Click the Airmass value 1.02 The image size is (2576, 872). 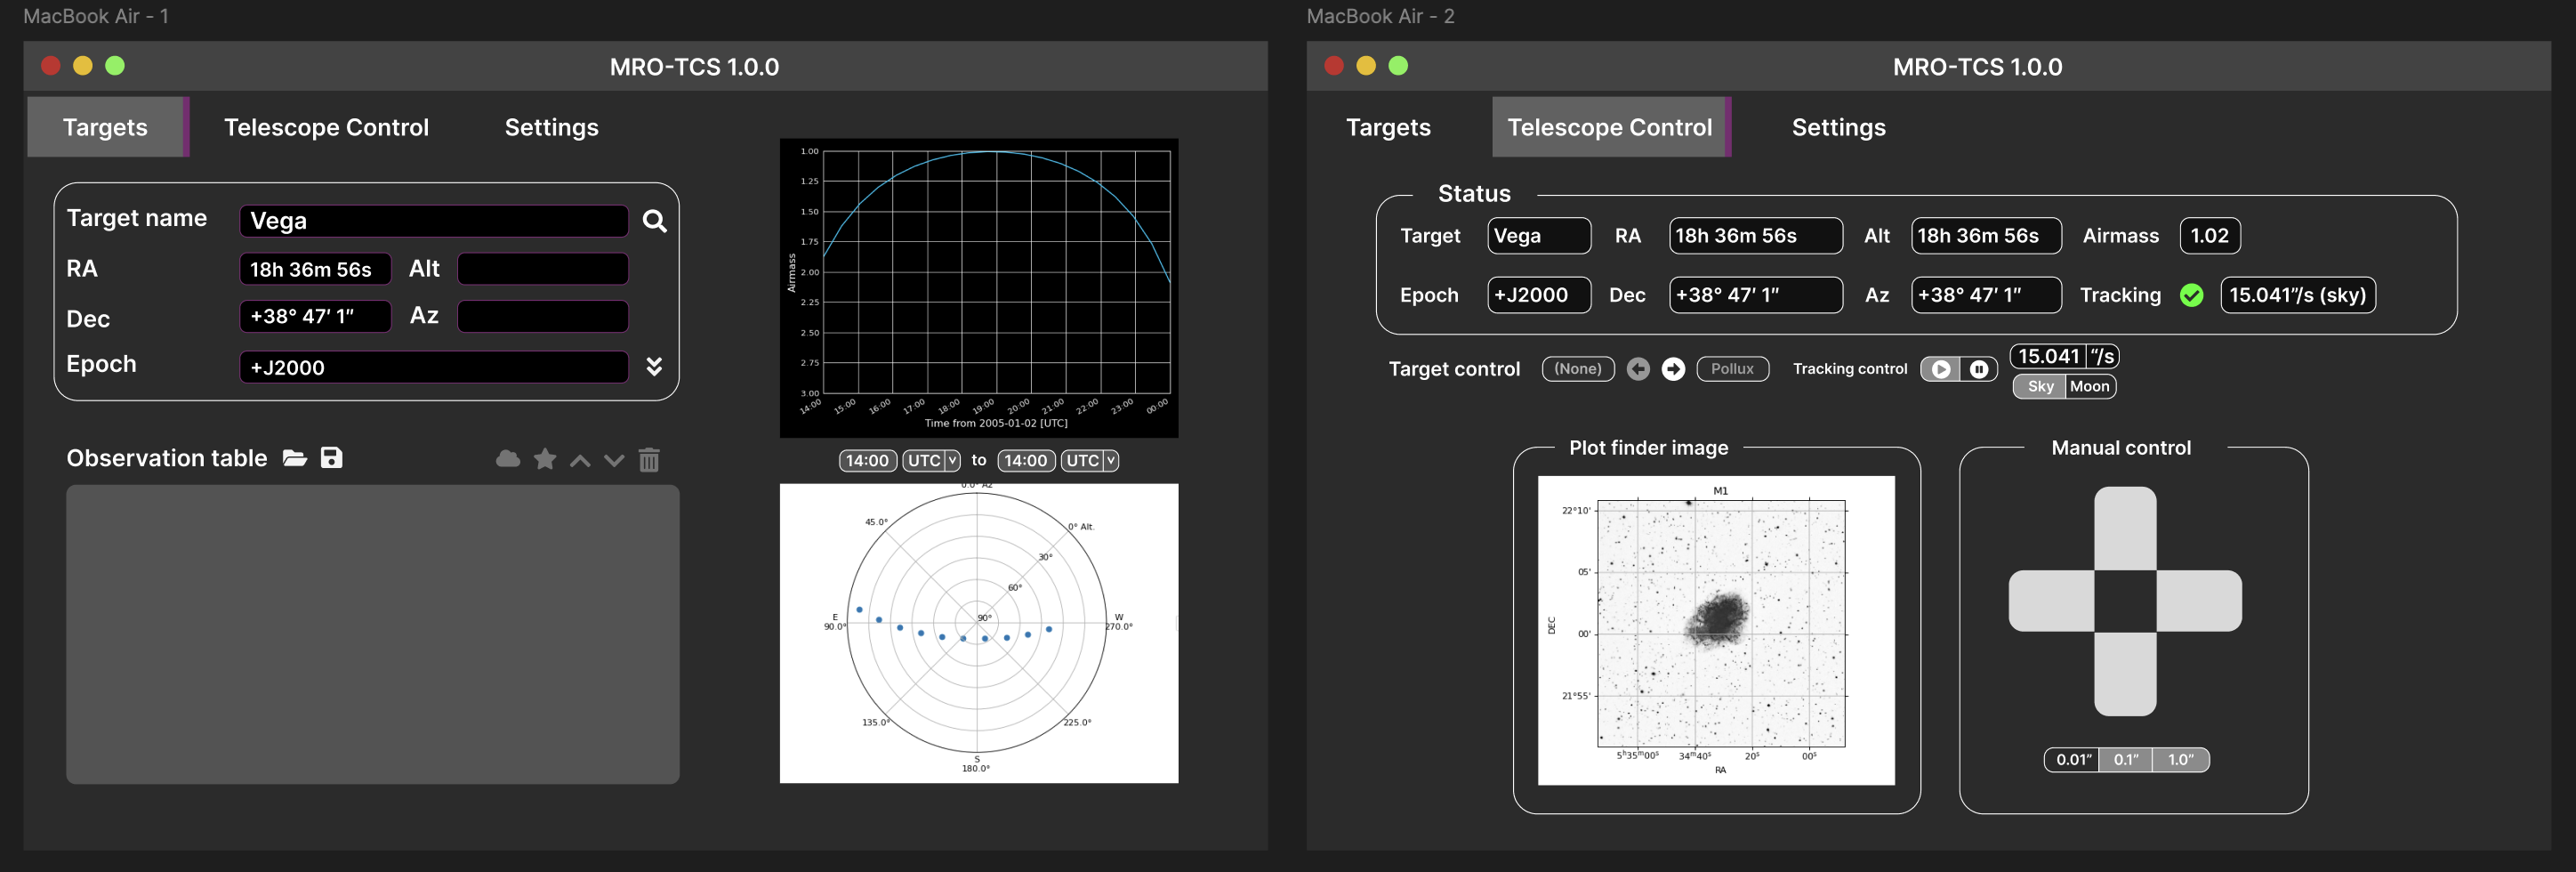[2210, 236]
